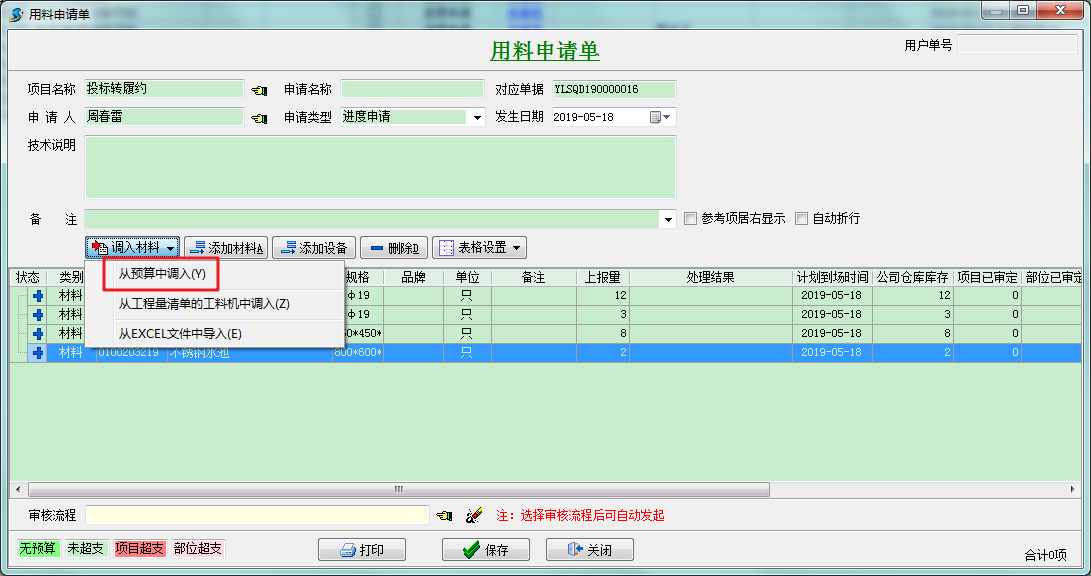Click the 保存 button
1091x576 pixels.
pyautogui.click(x=486, y=548)
